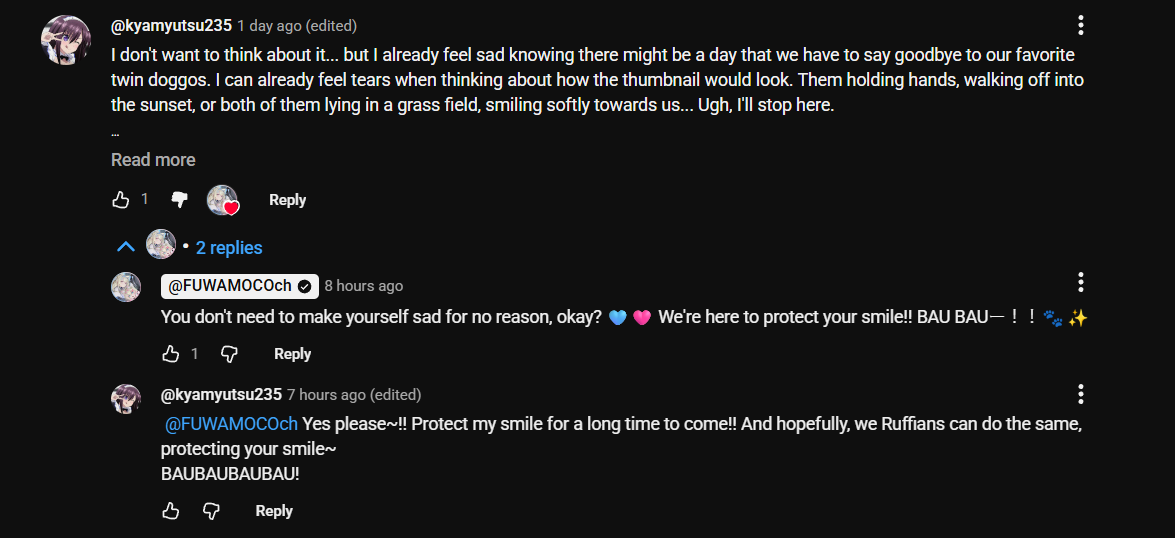Click the blue chevron beside 2 replies
This screenshot has height=538, width=1175.
tap(125, 247)
